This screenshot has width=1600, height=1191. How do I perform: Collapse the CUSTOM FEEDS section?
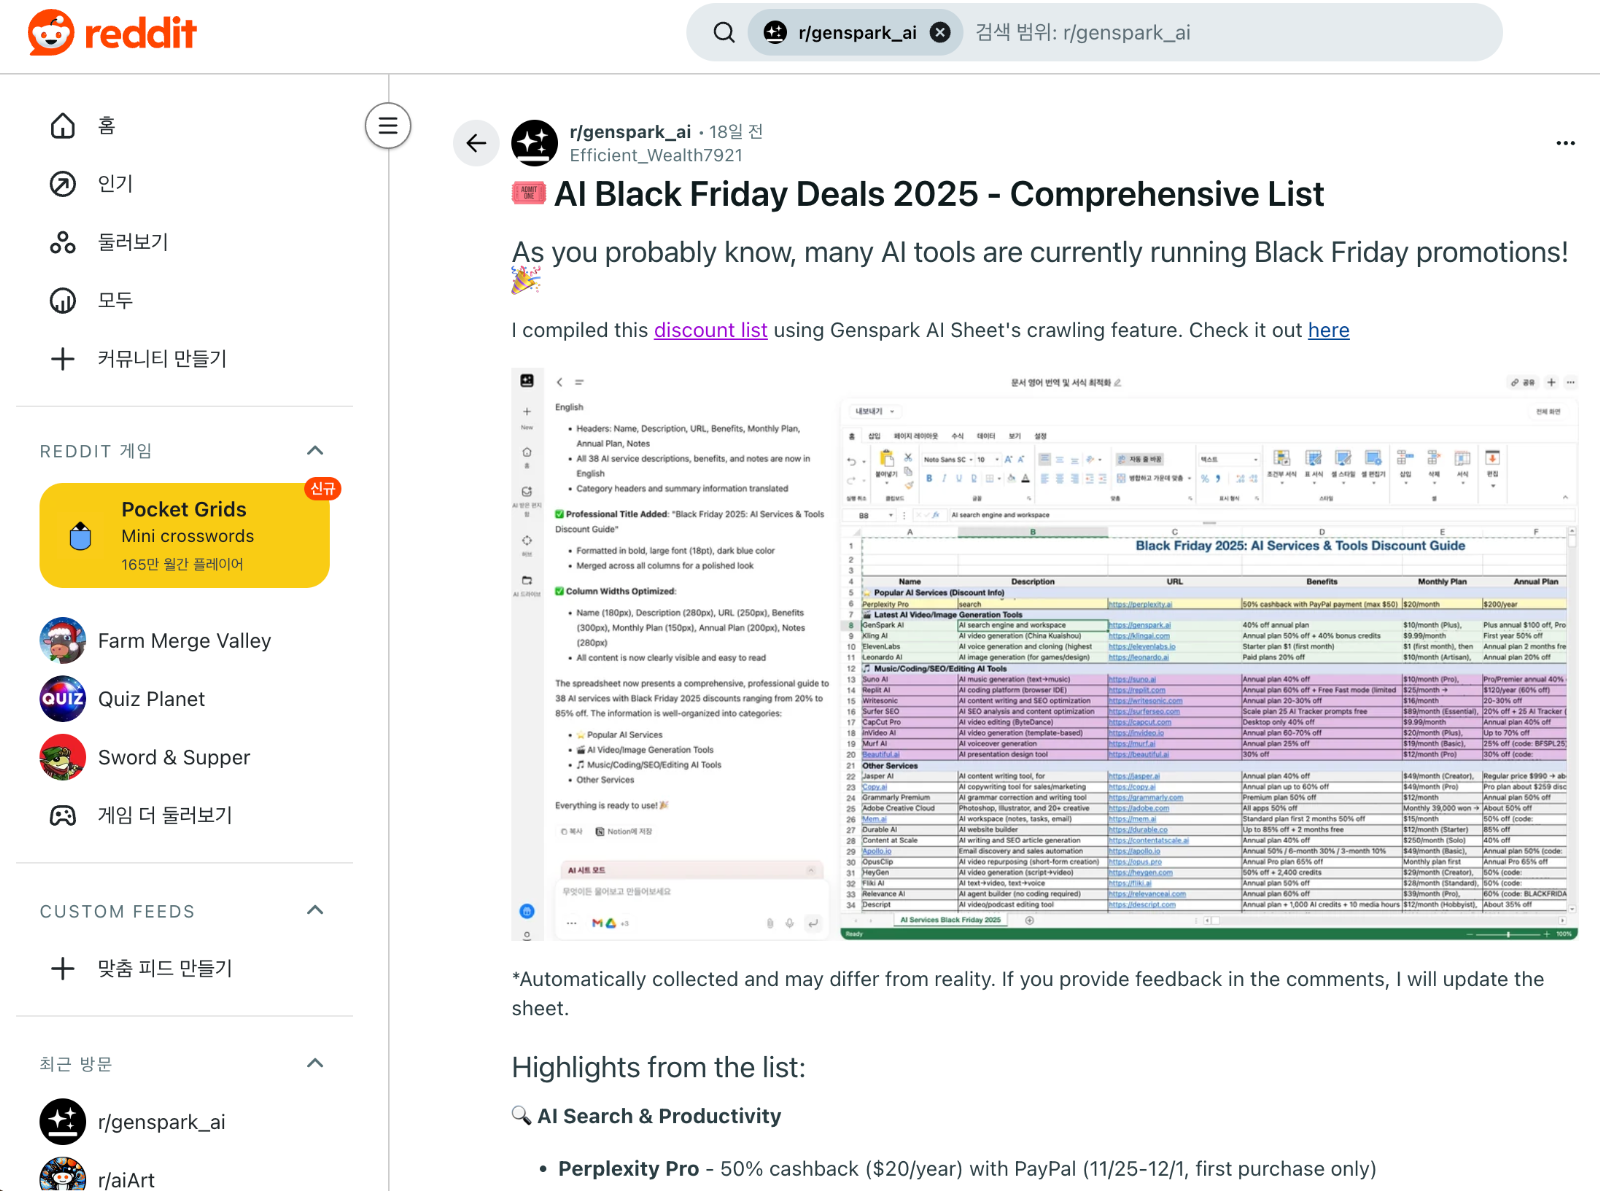pos(315,911)
